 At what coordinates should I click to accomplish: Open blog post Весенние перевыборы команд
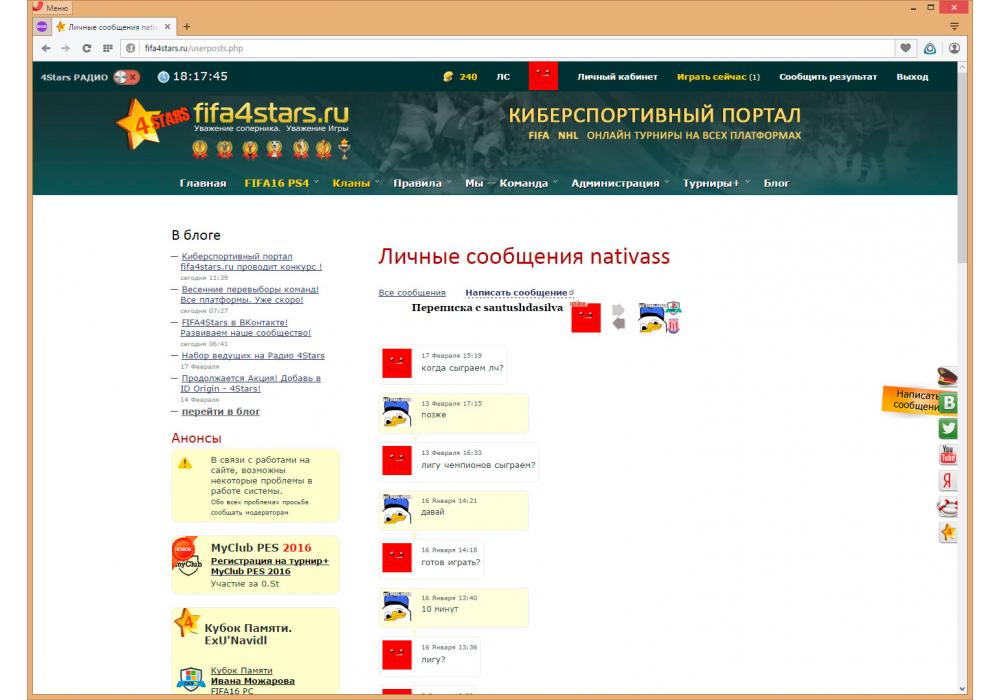tap(249, 295)
